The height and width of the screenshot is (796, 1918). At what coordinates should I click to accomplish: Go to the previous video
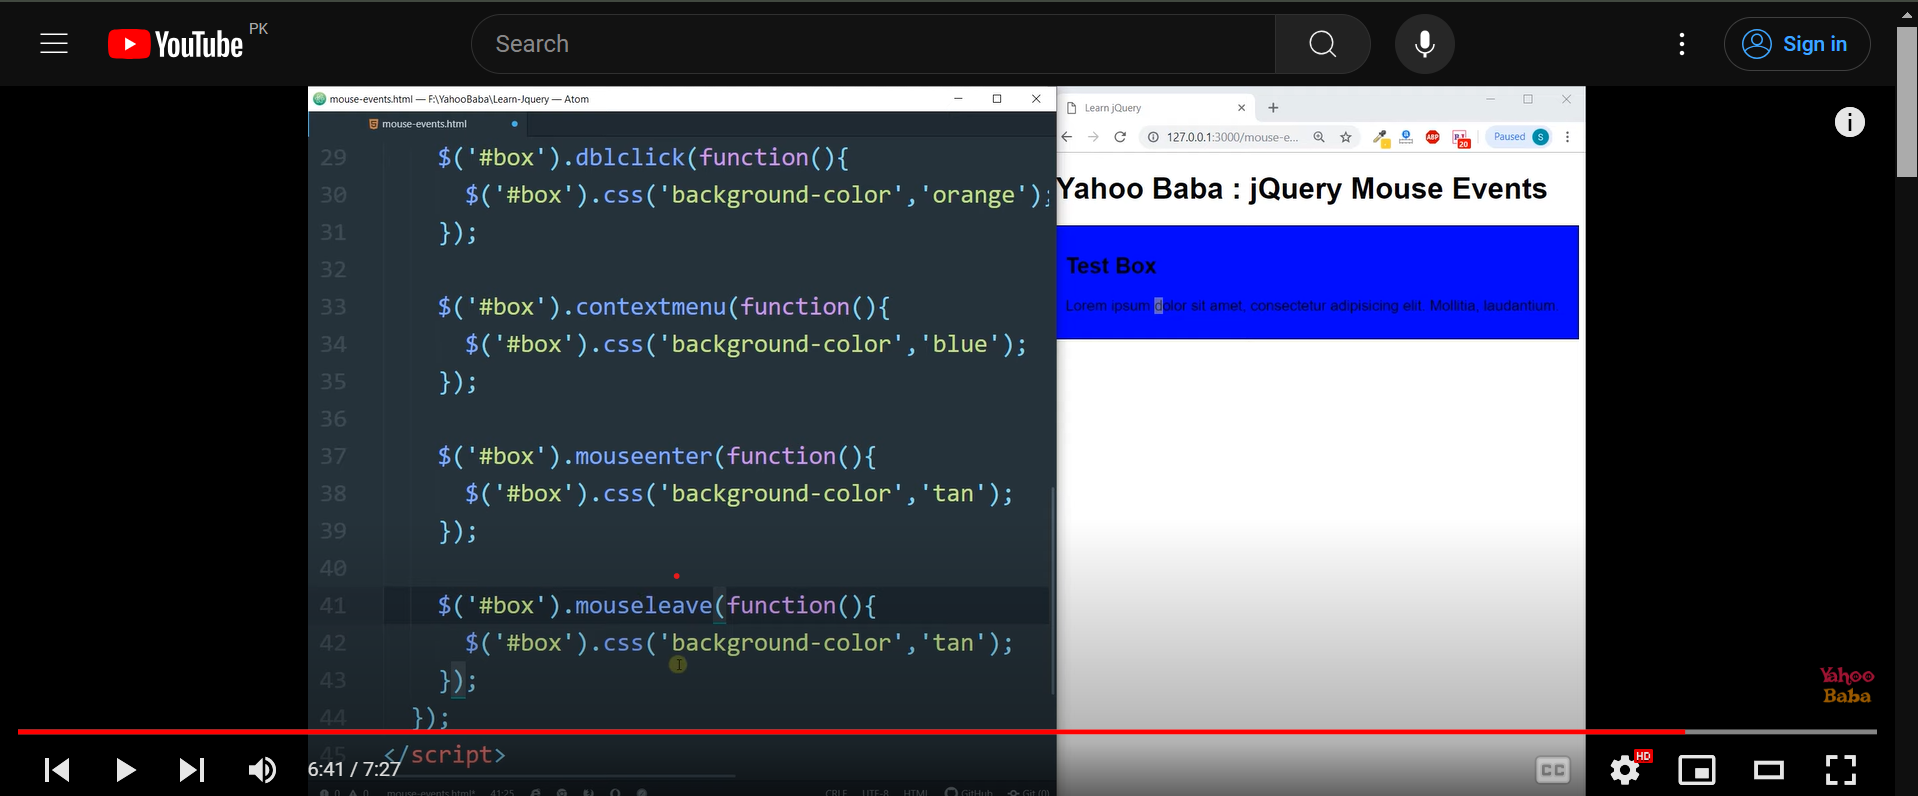[57, 769]
